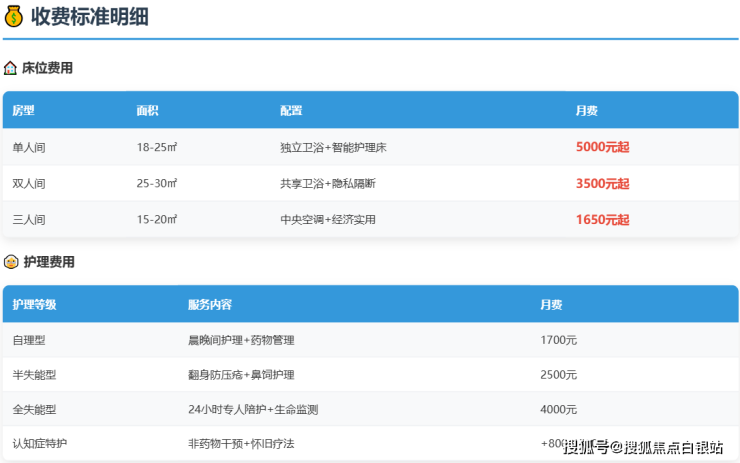Viewport: 740px width, 463px height.
Task: Click the house icon next to 床位费用
Action: tap(11, 68)
